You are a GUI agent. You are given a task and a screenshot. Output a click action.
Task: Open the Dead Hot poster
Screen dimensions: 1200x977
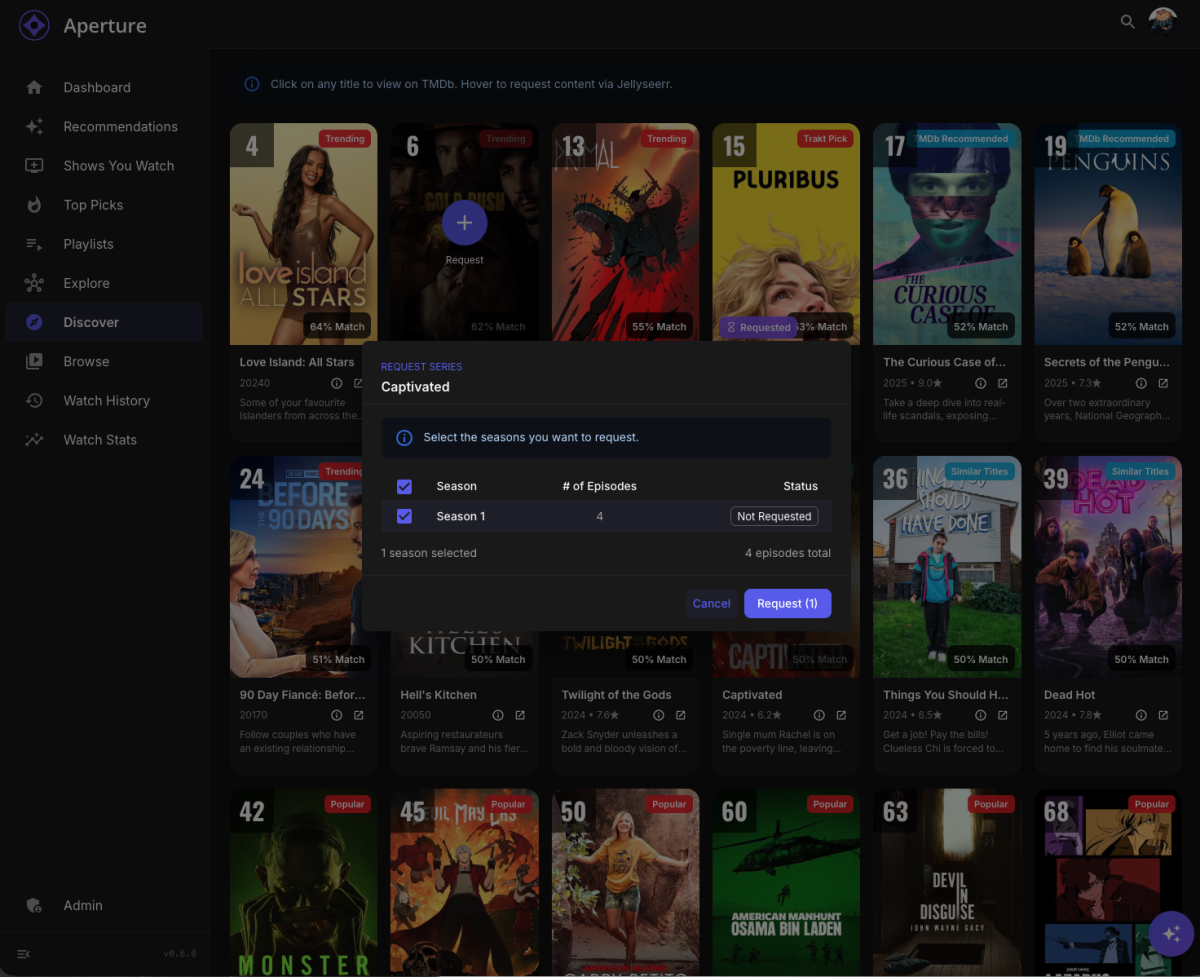click(1108, 567)
